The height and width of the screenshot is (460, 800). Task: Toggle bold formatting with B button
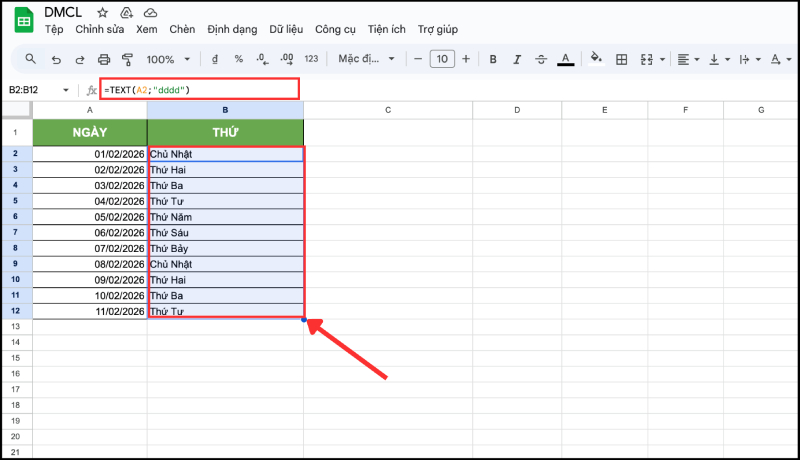coord(494,59)
